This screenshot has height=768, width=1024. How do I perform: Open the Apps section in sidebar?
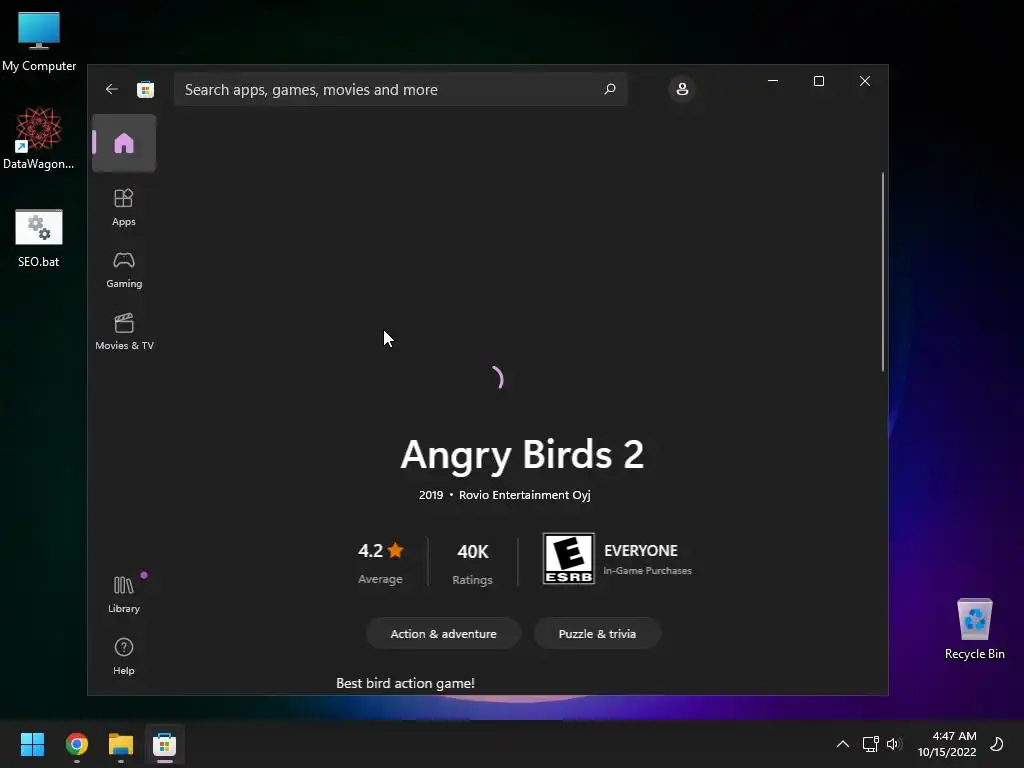tap(124, 207)
